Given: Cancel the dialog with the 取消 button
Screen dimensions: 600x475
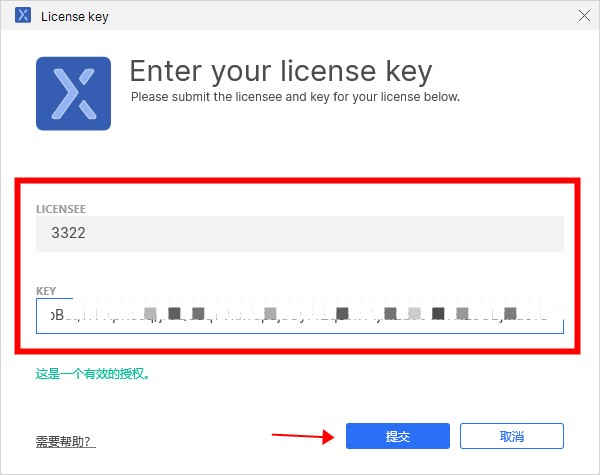Looking at the screenshot, I should click(x=512, y=436).
